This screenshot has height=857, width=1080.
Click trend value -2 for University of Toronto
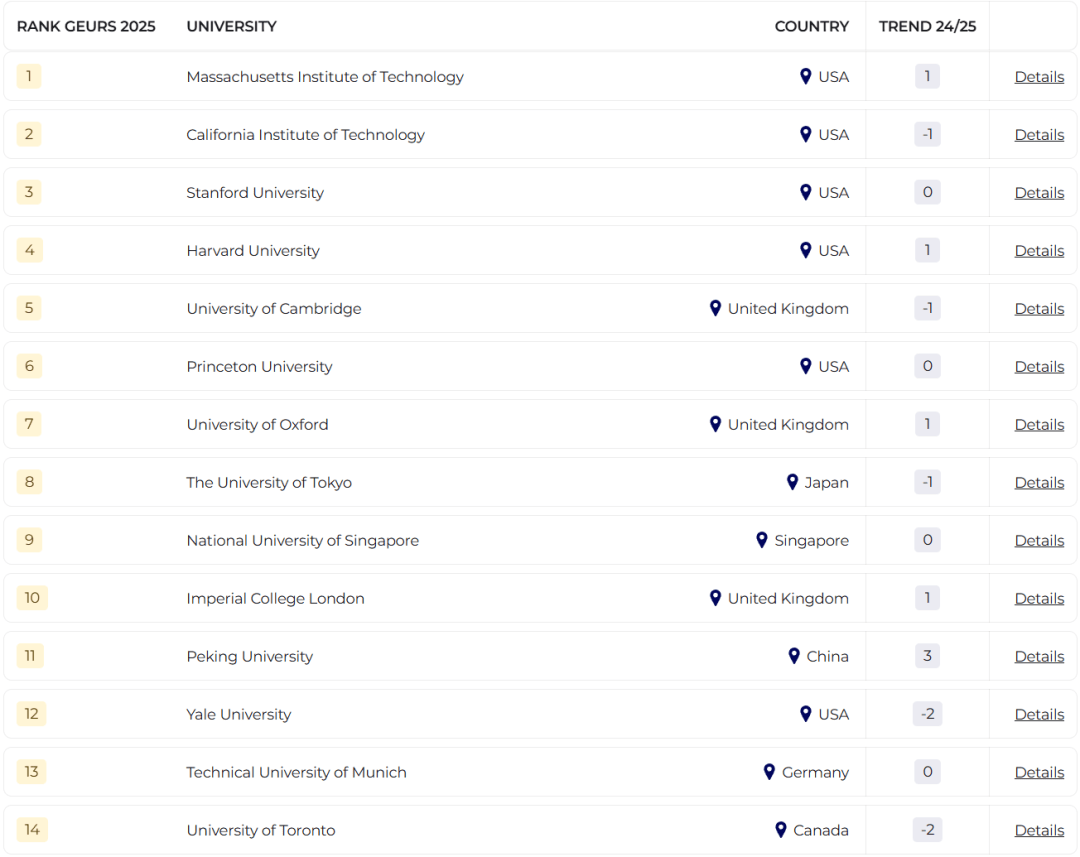point(927,829)
